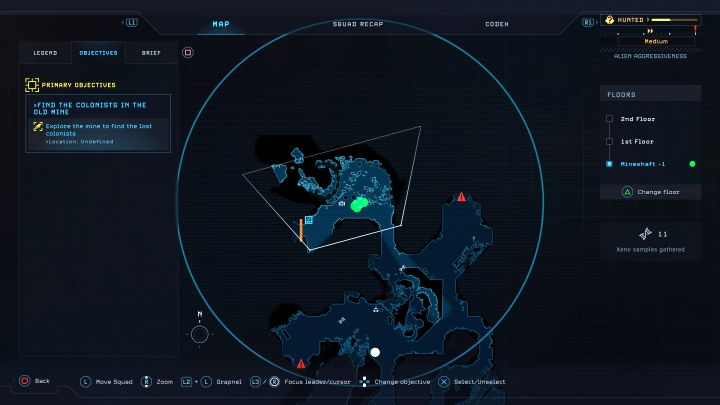The width and height of the screenshot is (720, 405).
Task: Click the Back button
Action: (35, 381)
